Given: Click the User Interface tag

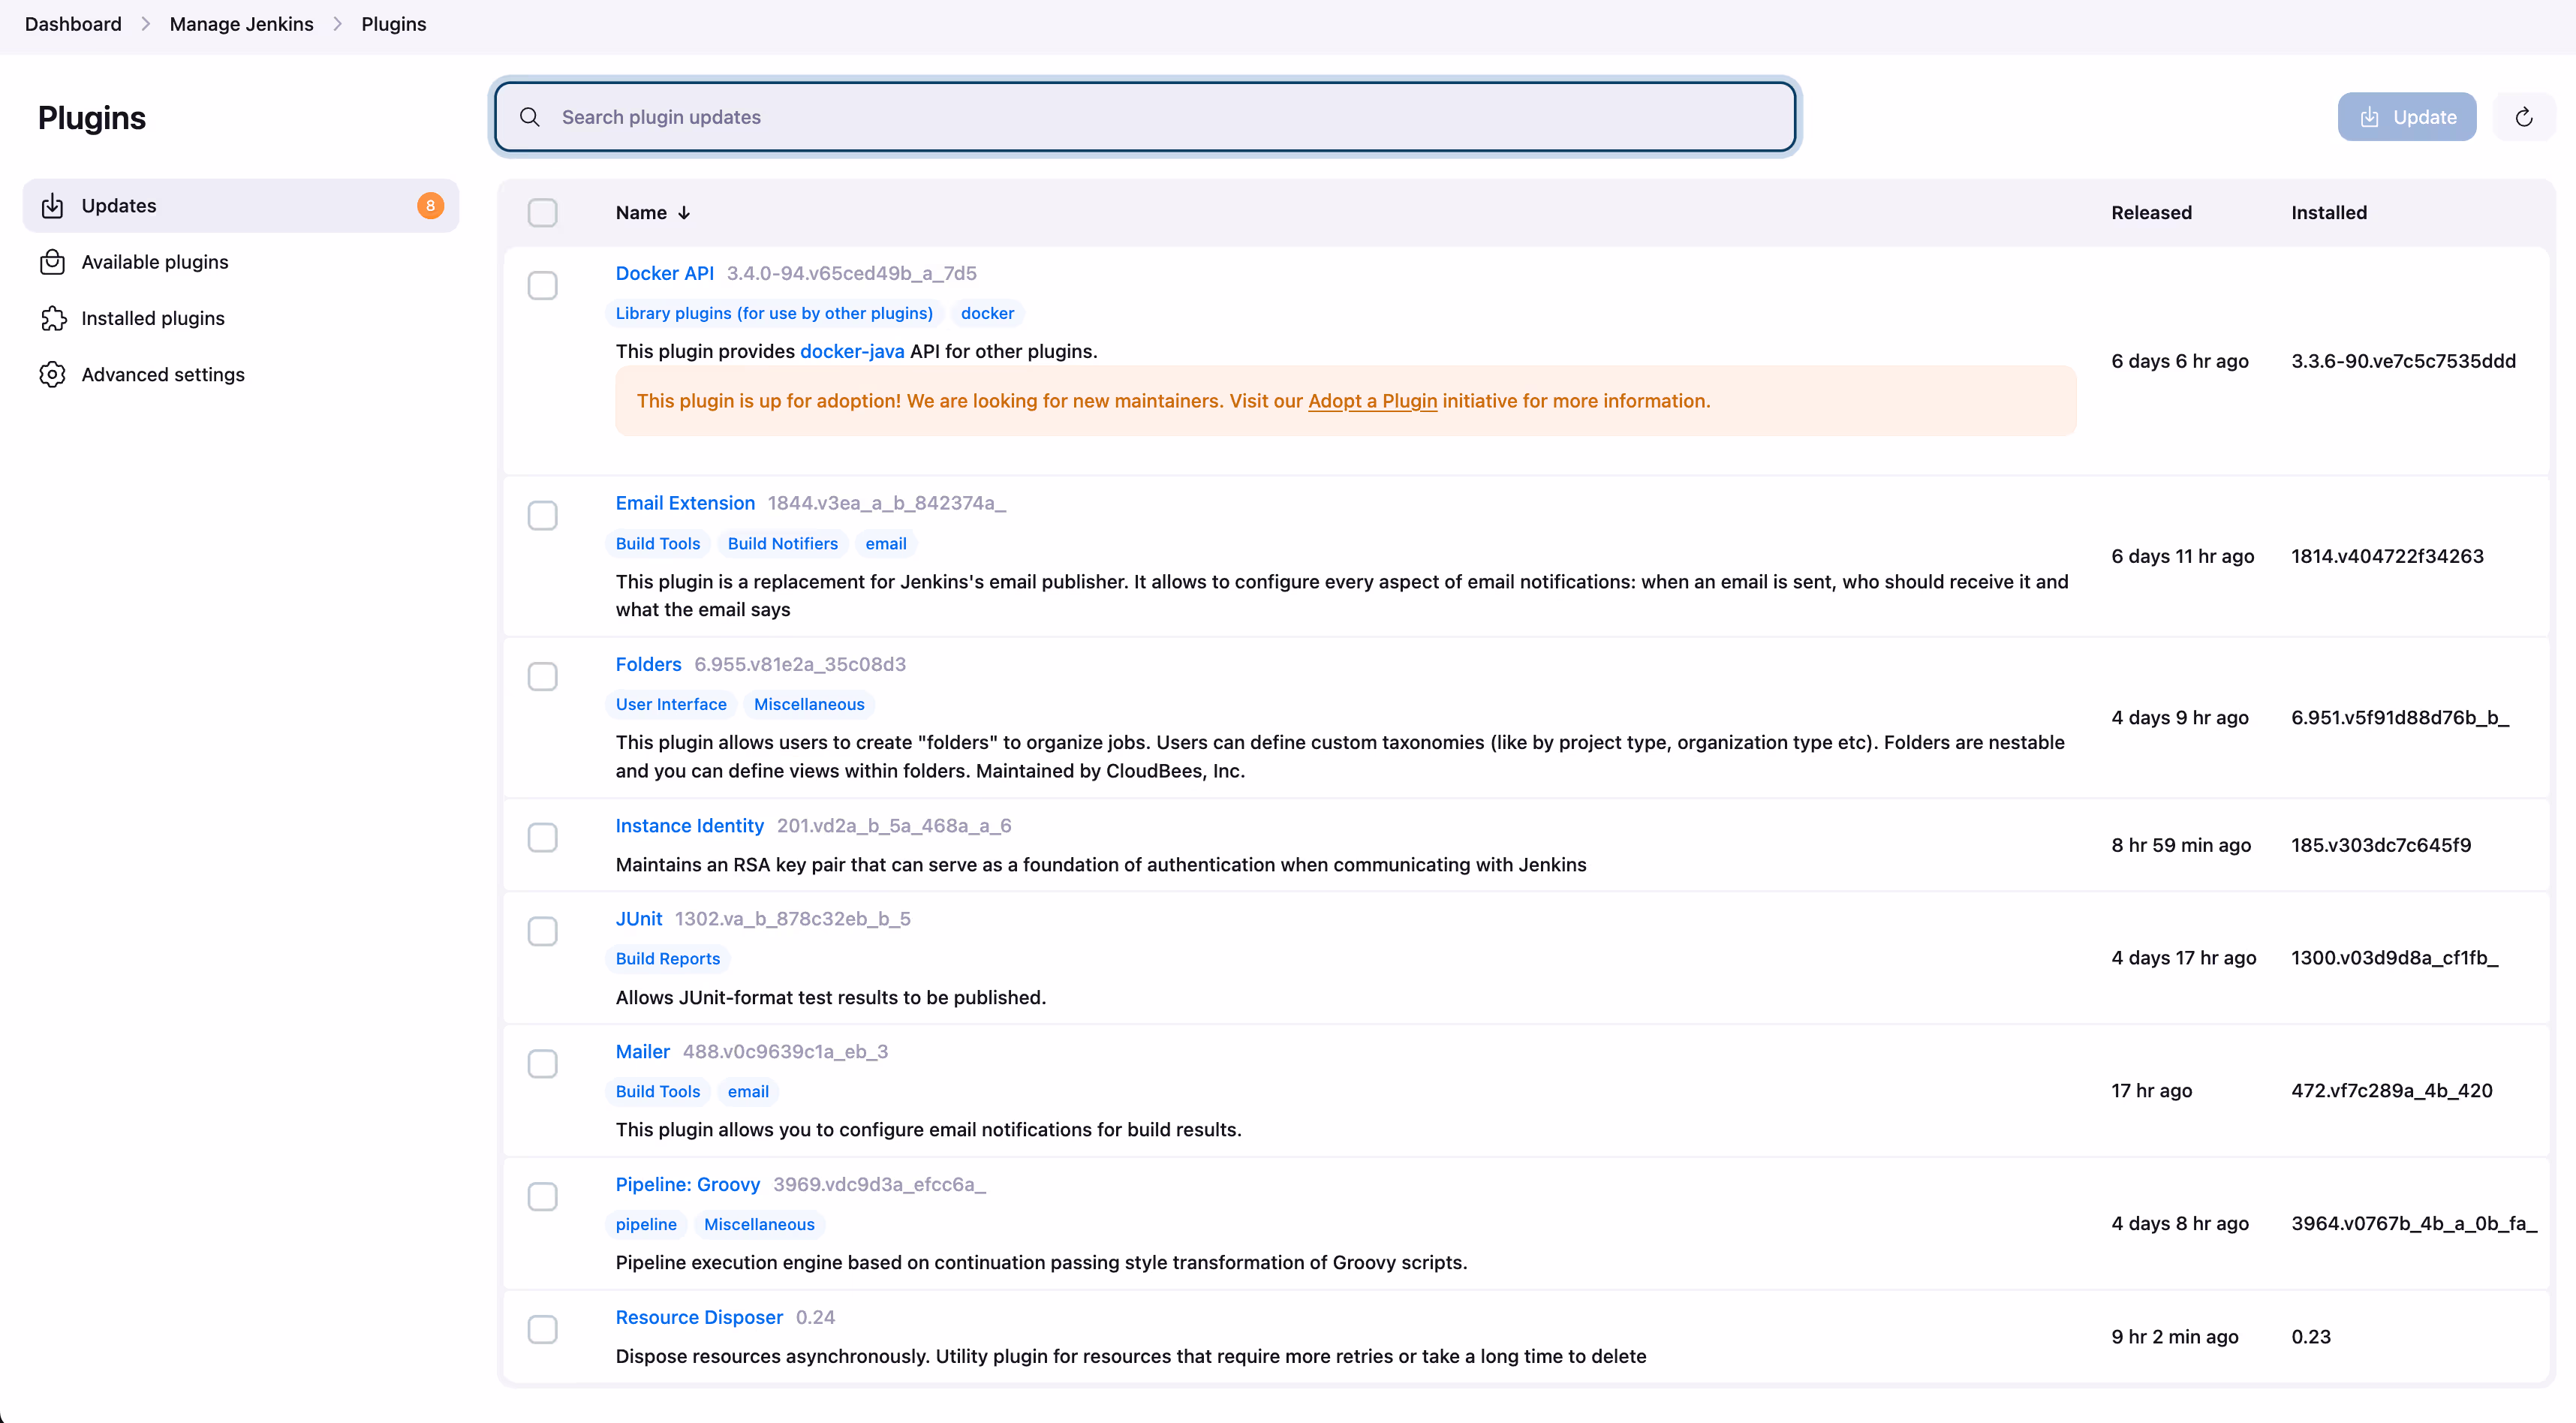Looking at the screenshot, I should (x=671, y=705).
